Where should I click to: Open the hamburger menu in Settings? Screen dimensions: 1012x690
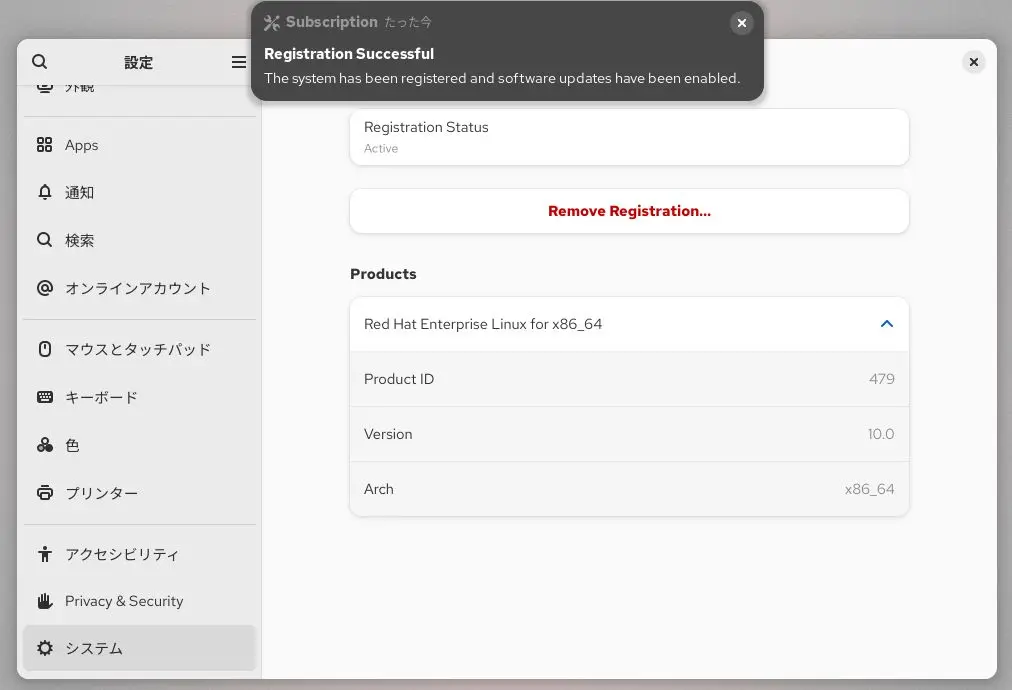pos(238,61)
